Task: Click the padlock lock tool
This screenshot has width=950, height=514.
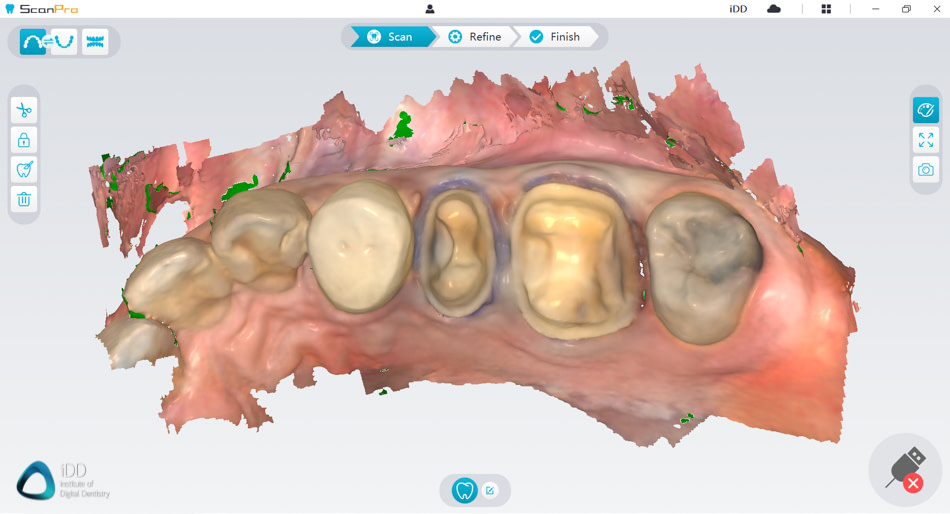Action: point(24,140)
